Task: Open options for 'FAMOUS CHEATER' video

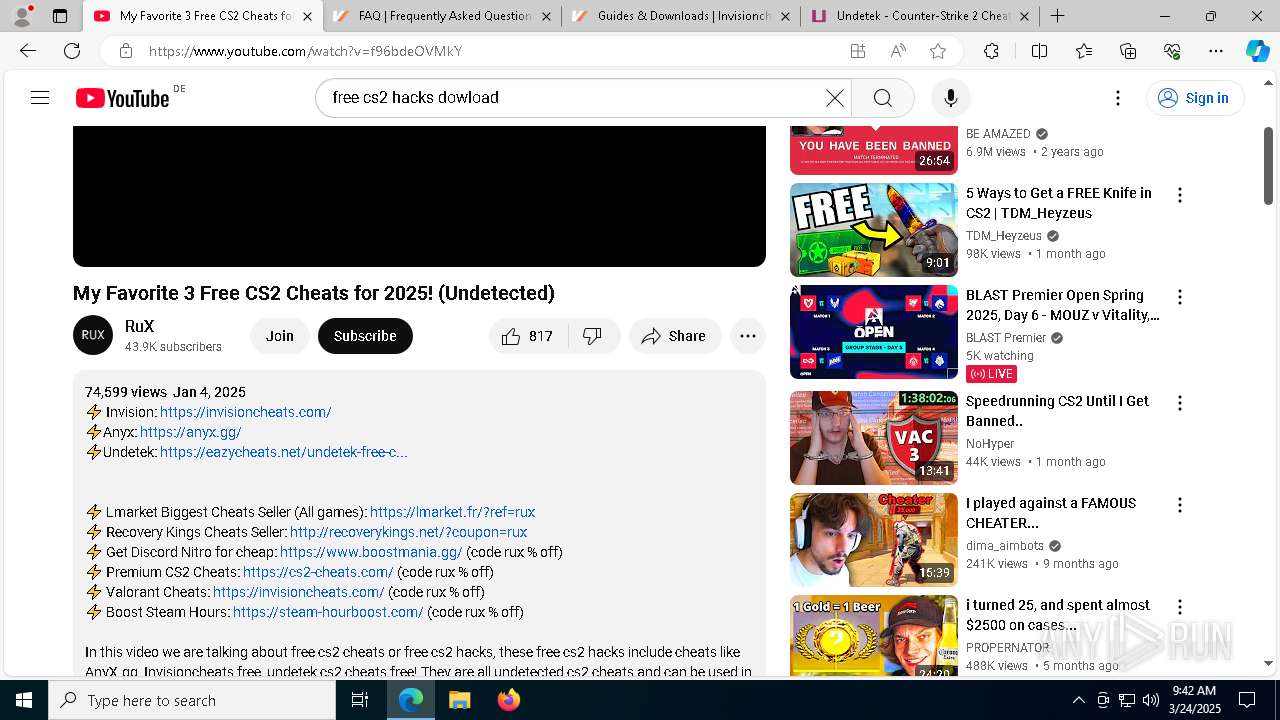Action: click(x=1180, y=505)
